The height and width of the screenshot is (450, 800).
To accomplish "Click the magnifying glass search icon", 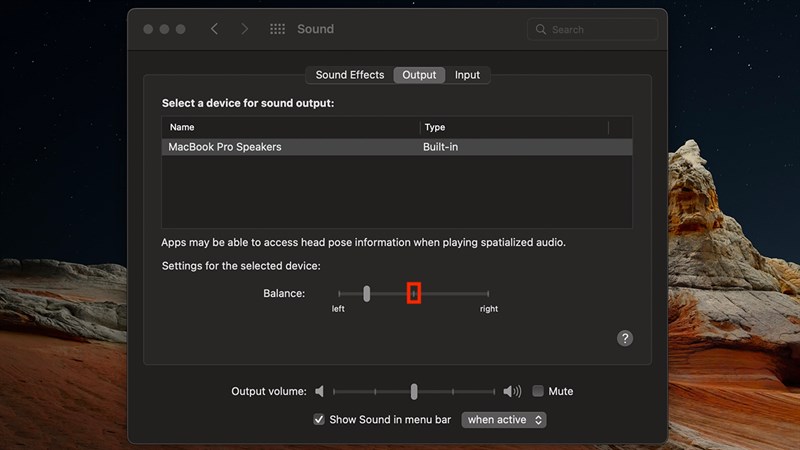I will pos(541,30).
